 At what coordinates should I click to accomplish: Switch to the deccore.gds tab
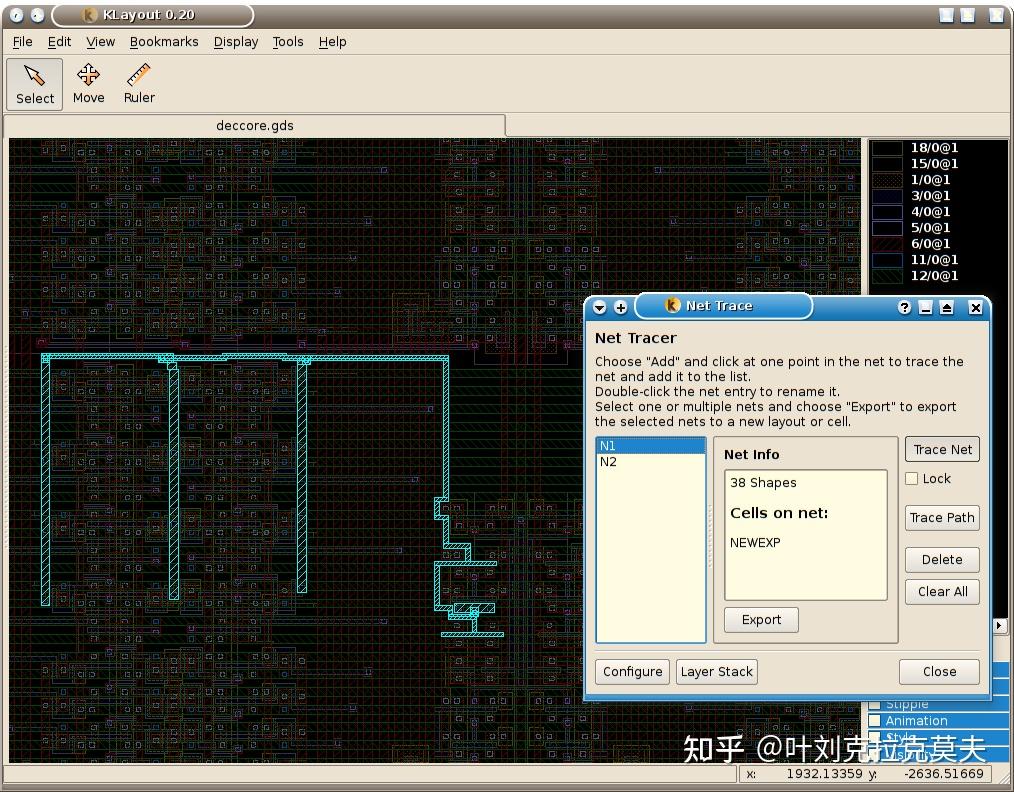point(254,126)
